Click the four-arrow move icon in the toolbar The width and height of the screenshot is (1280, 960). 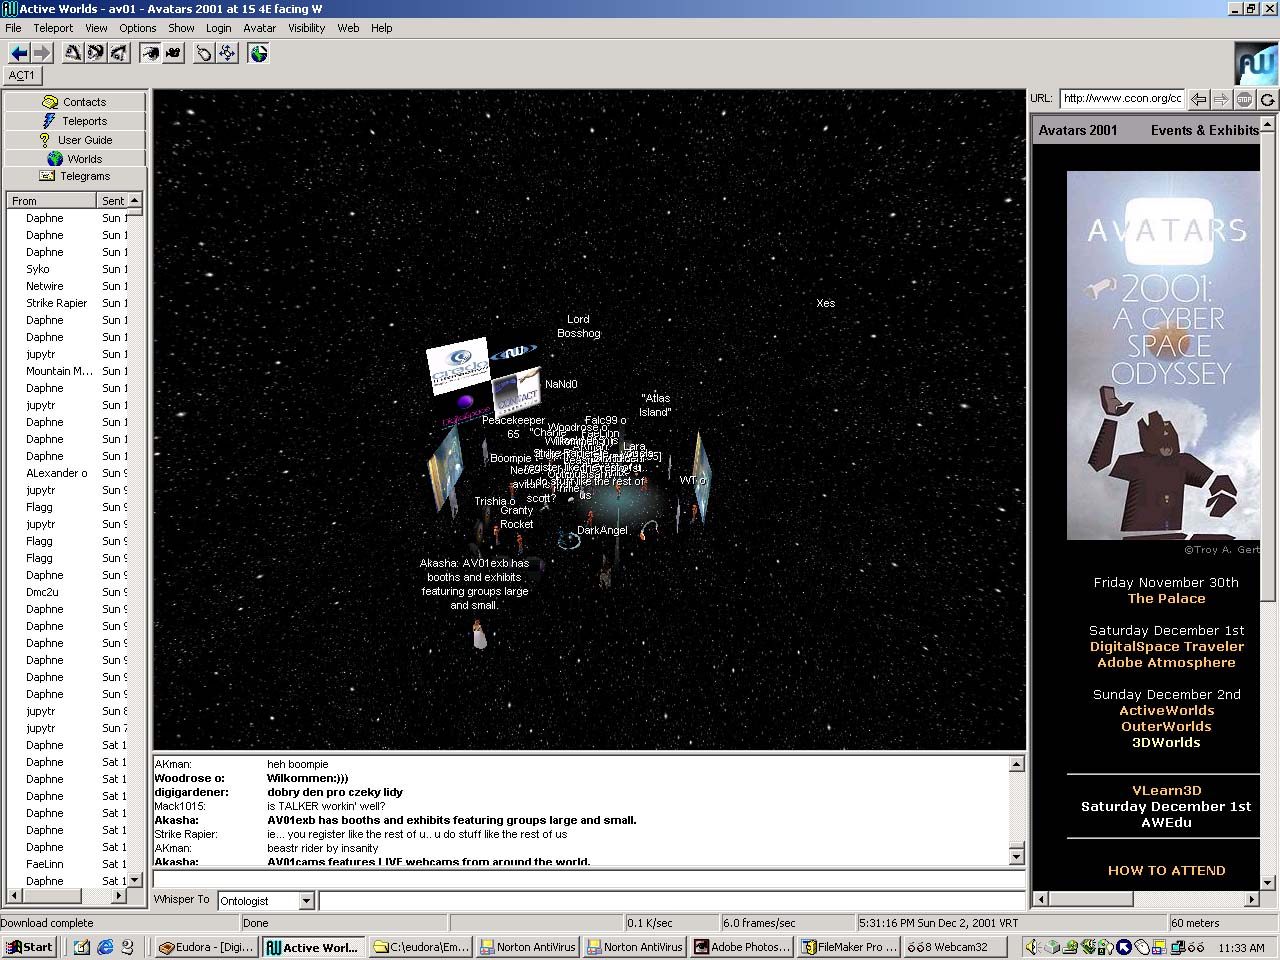(x=227, y=53)
